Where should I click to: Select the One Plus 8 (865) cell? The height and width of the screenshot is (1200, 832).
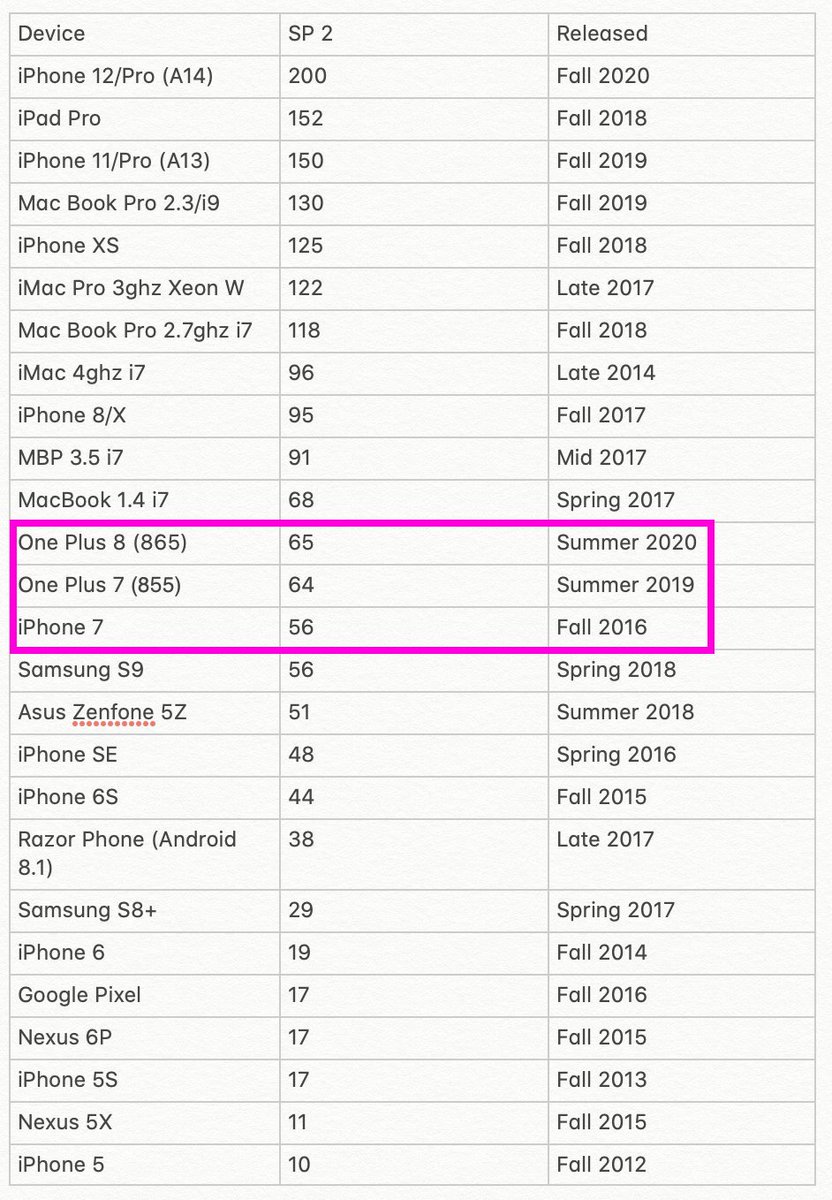(102, 543)
